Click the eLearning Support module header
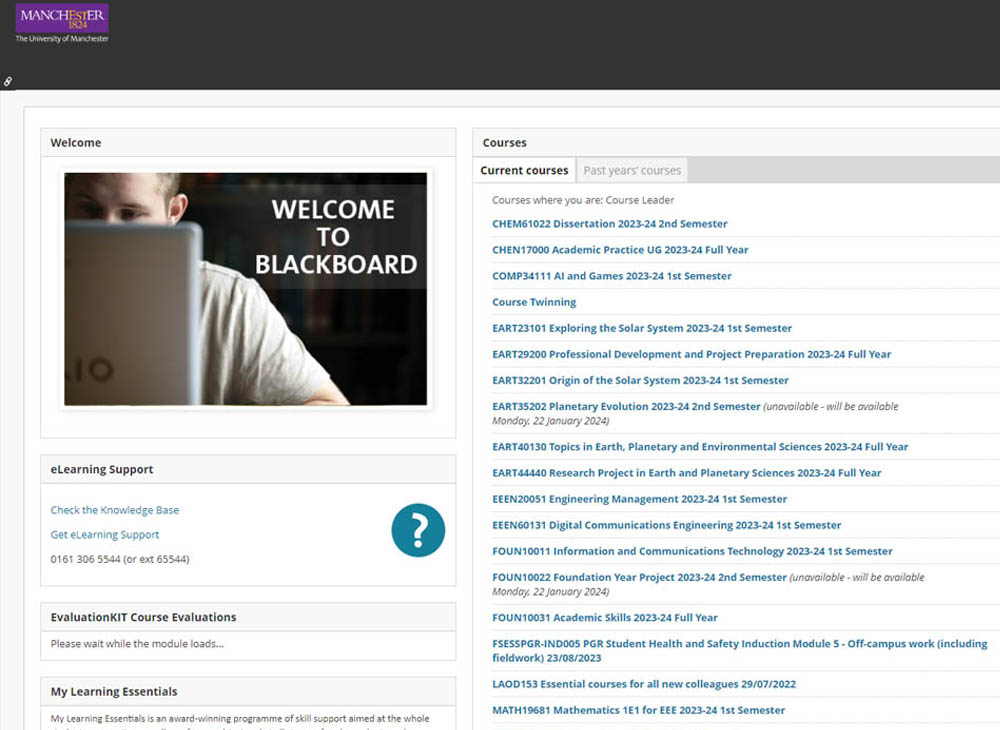 coord(248,469)
